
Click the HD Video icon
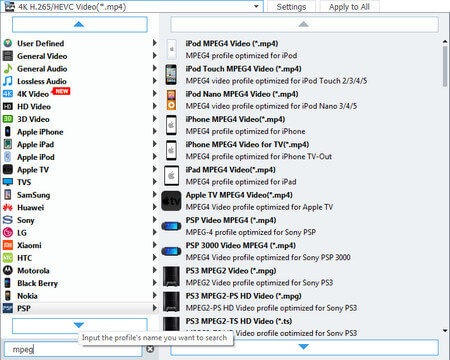click(x=8, y=106)
